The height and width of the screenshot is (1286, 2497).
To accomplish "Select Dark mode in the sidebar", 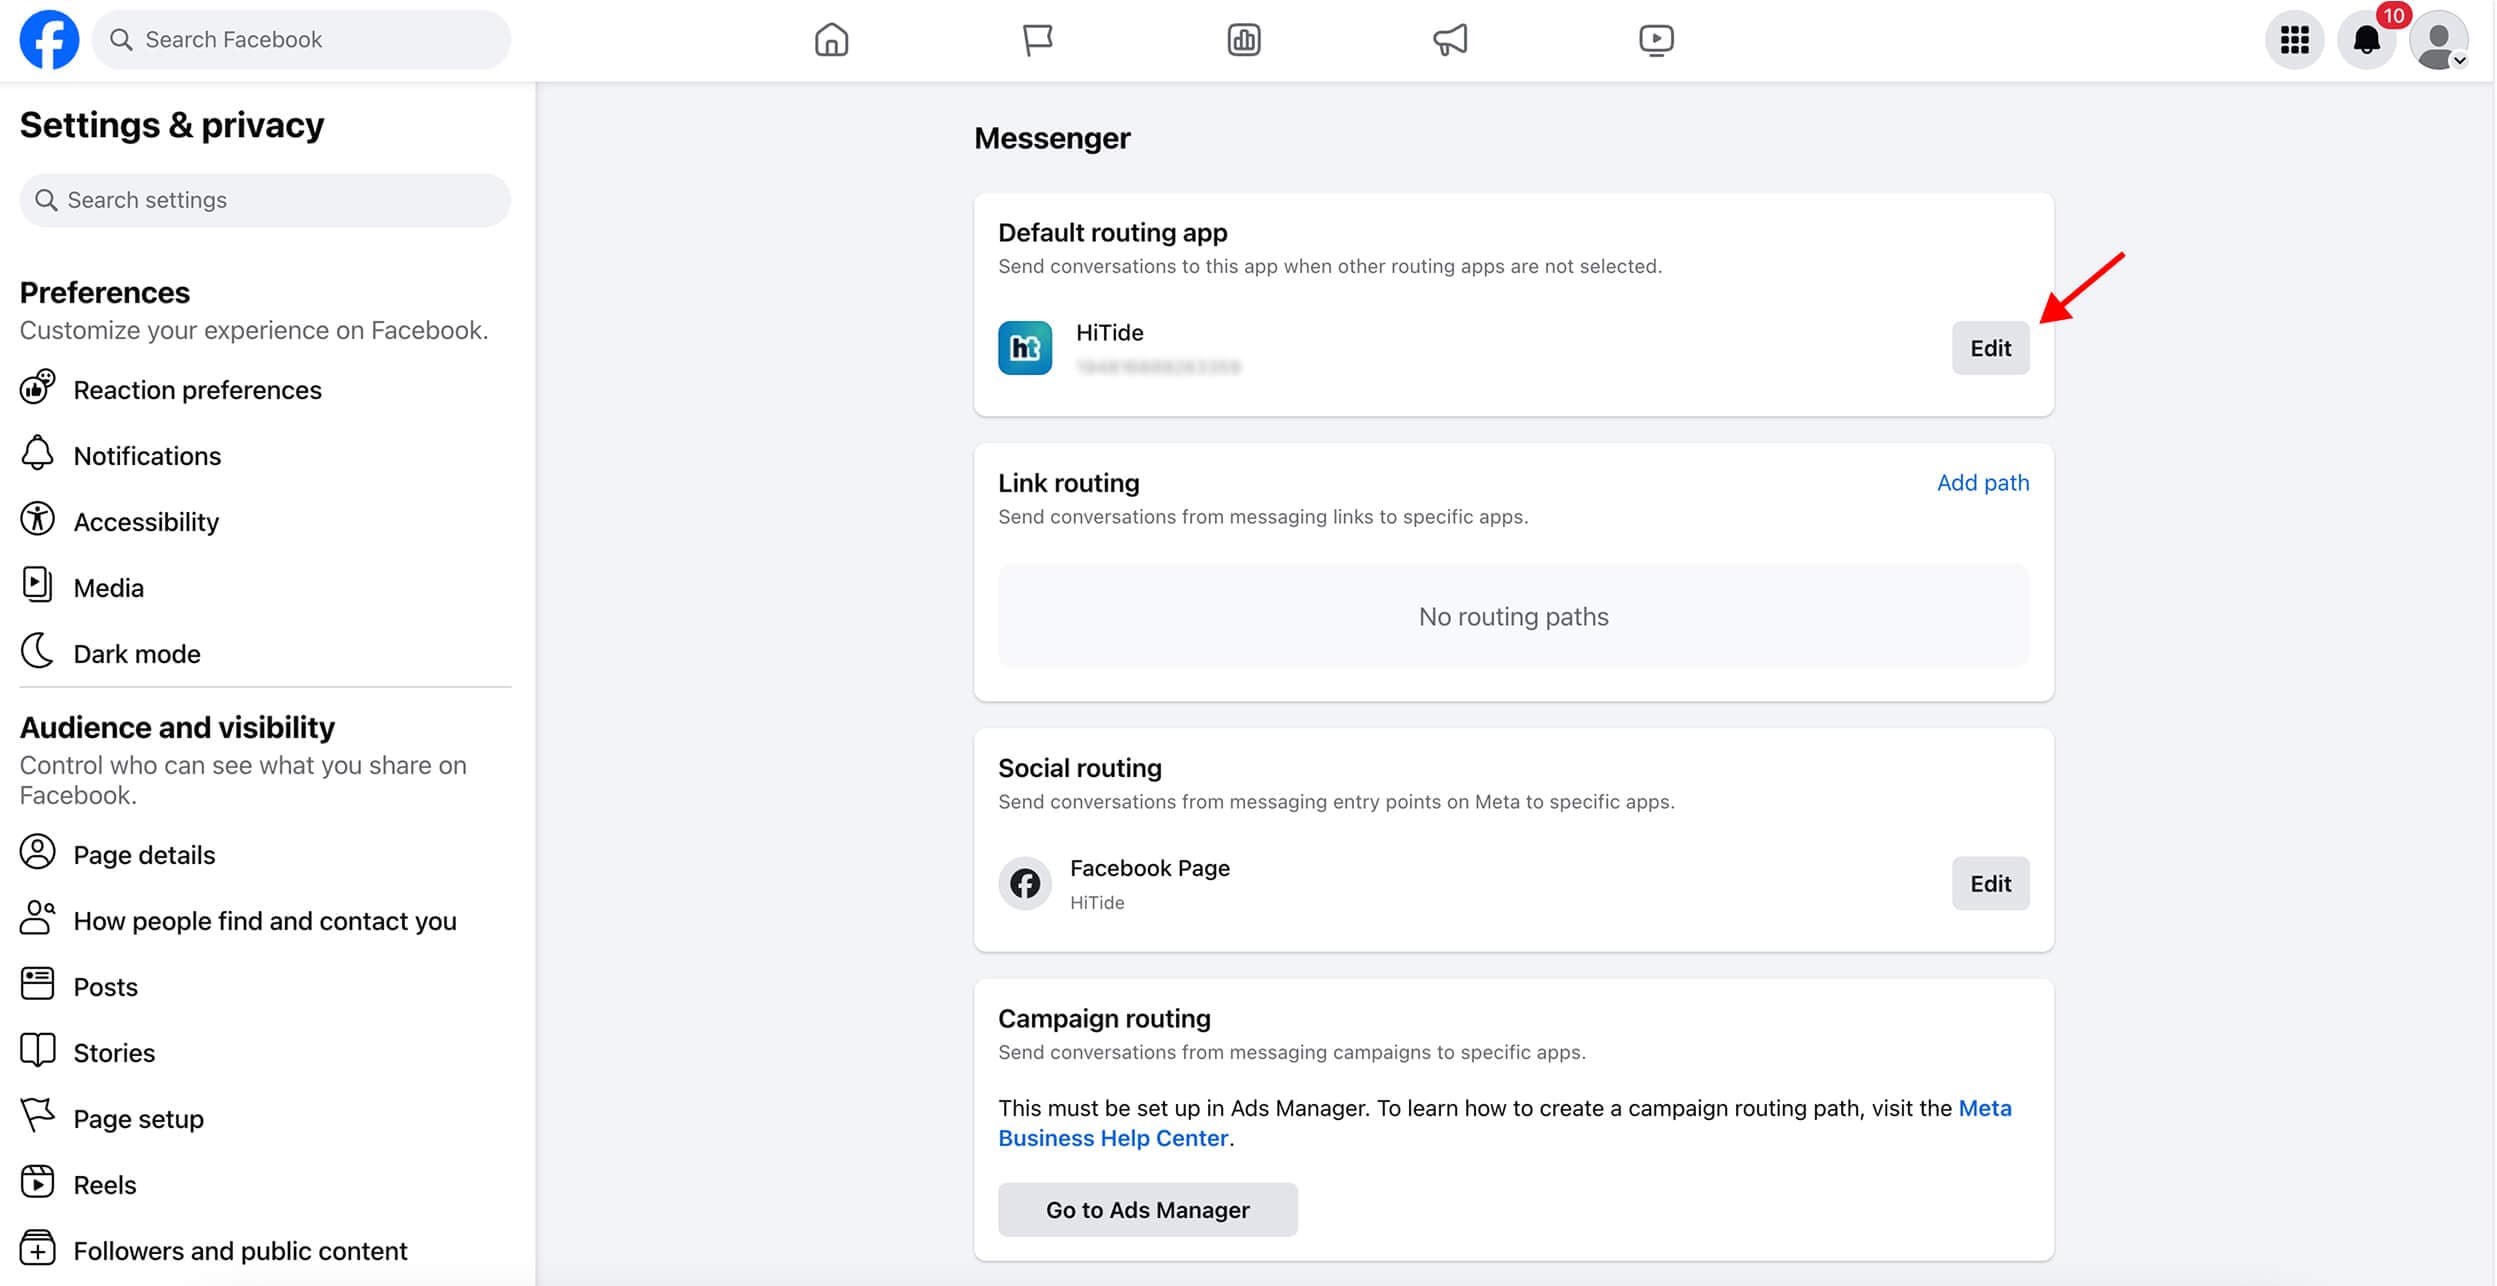I will pyautogui.click(x=137, y=654).
